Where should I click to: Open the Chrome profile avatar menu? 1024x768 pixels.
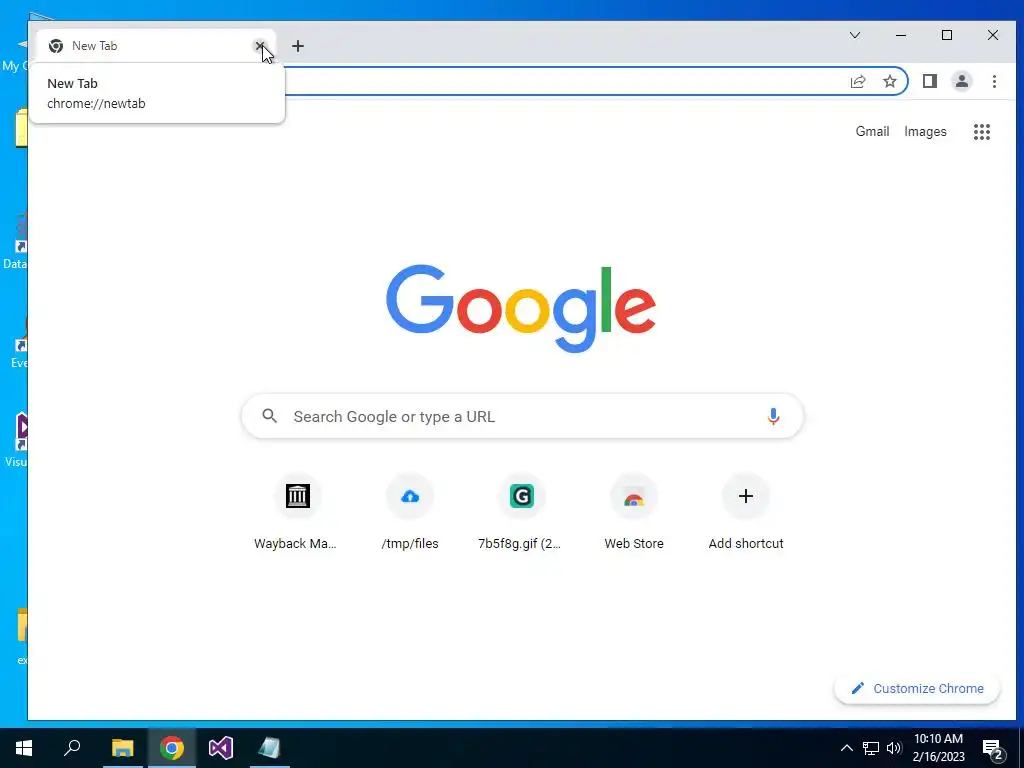962,81
